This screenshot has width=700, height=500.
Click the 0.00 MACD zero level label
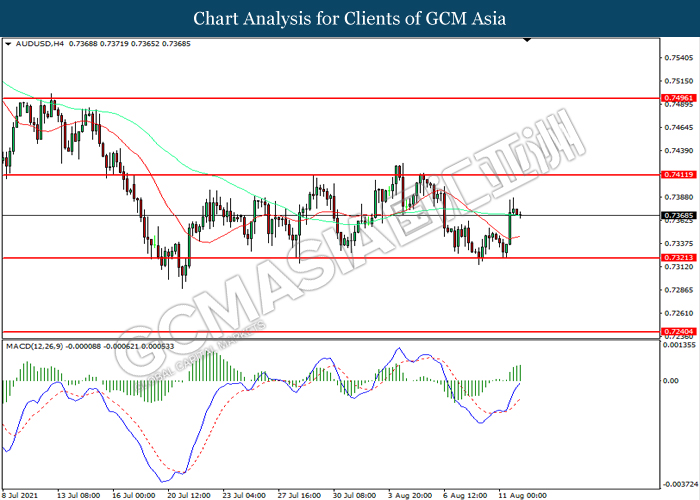673,381
